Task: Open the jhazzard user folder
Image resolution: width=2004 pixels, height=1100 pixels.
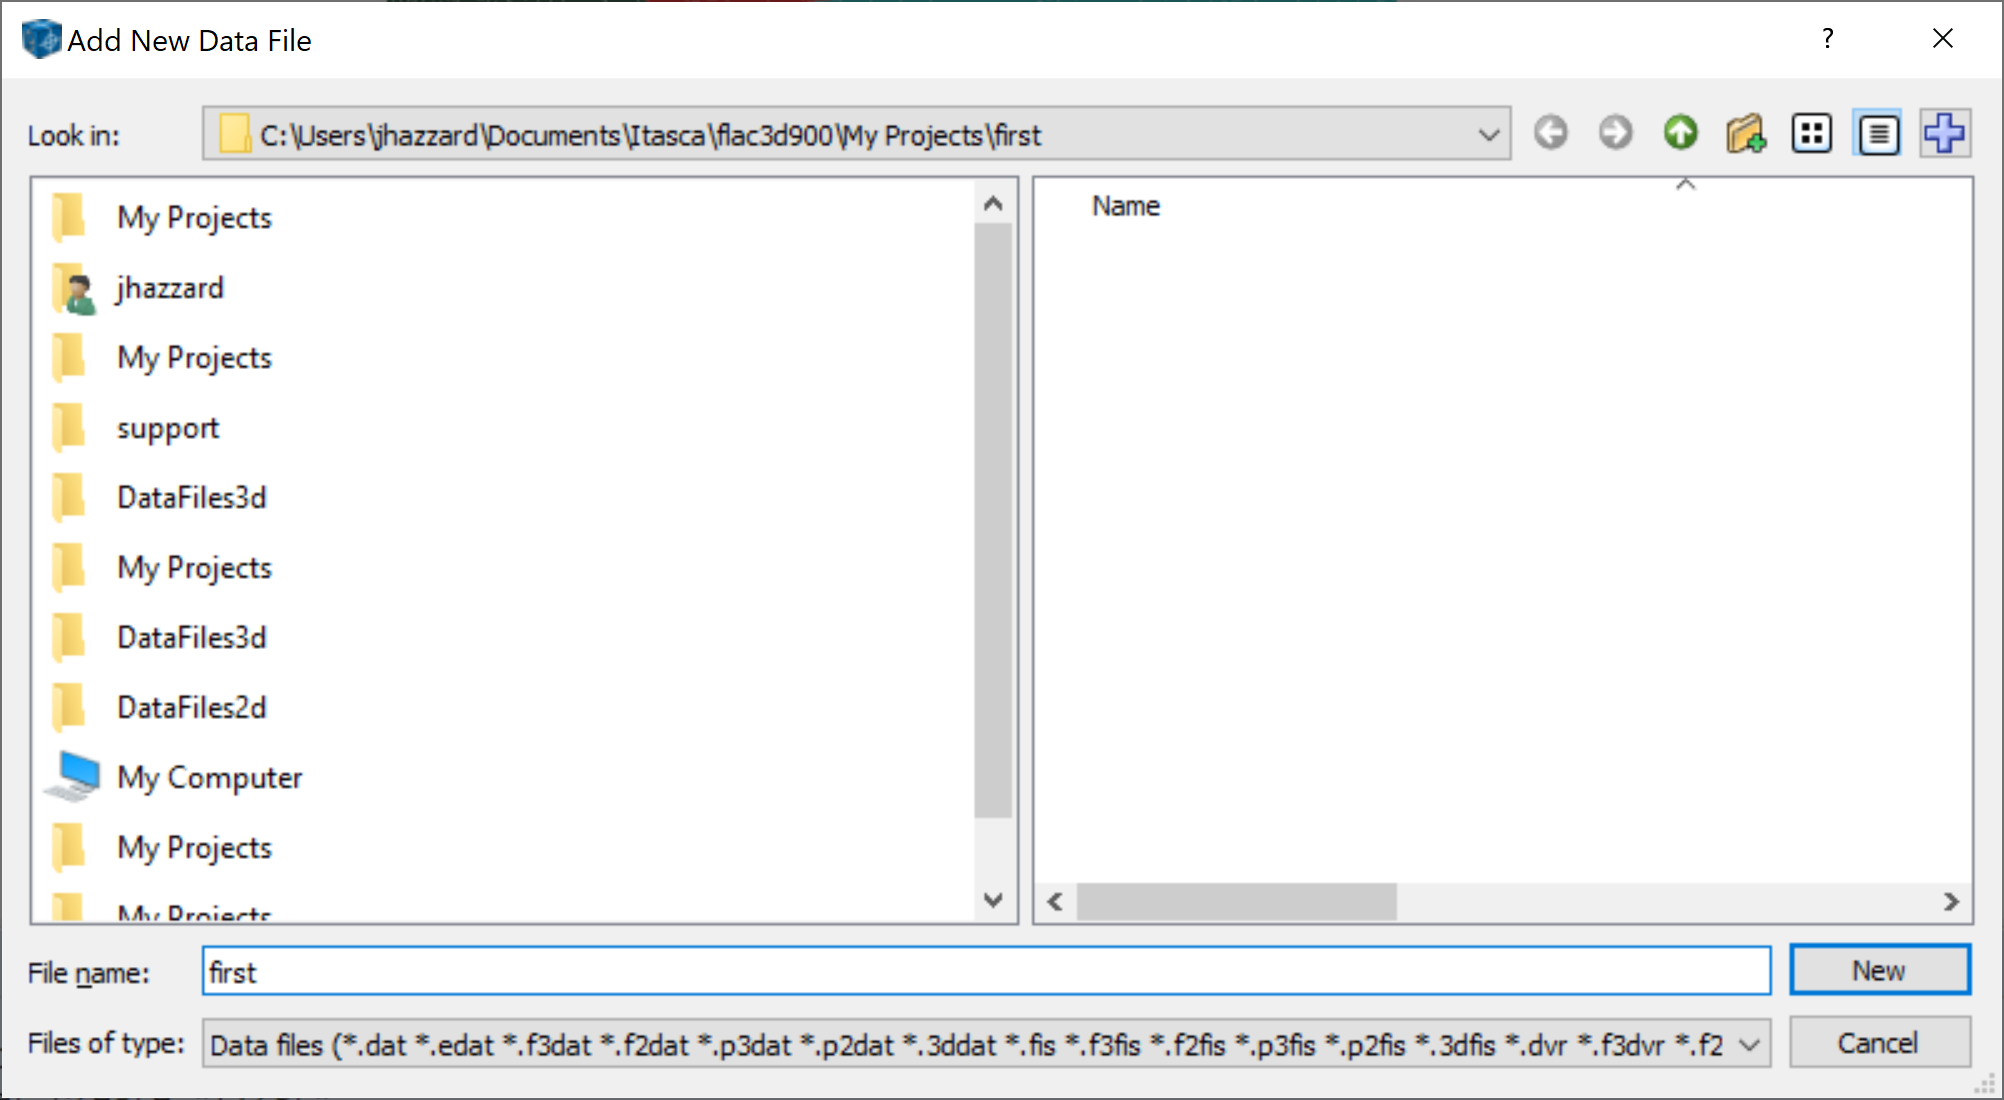Action: point(170,288)
